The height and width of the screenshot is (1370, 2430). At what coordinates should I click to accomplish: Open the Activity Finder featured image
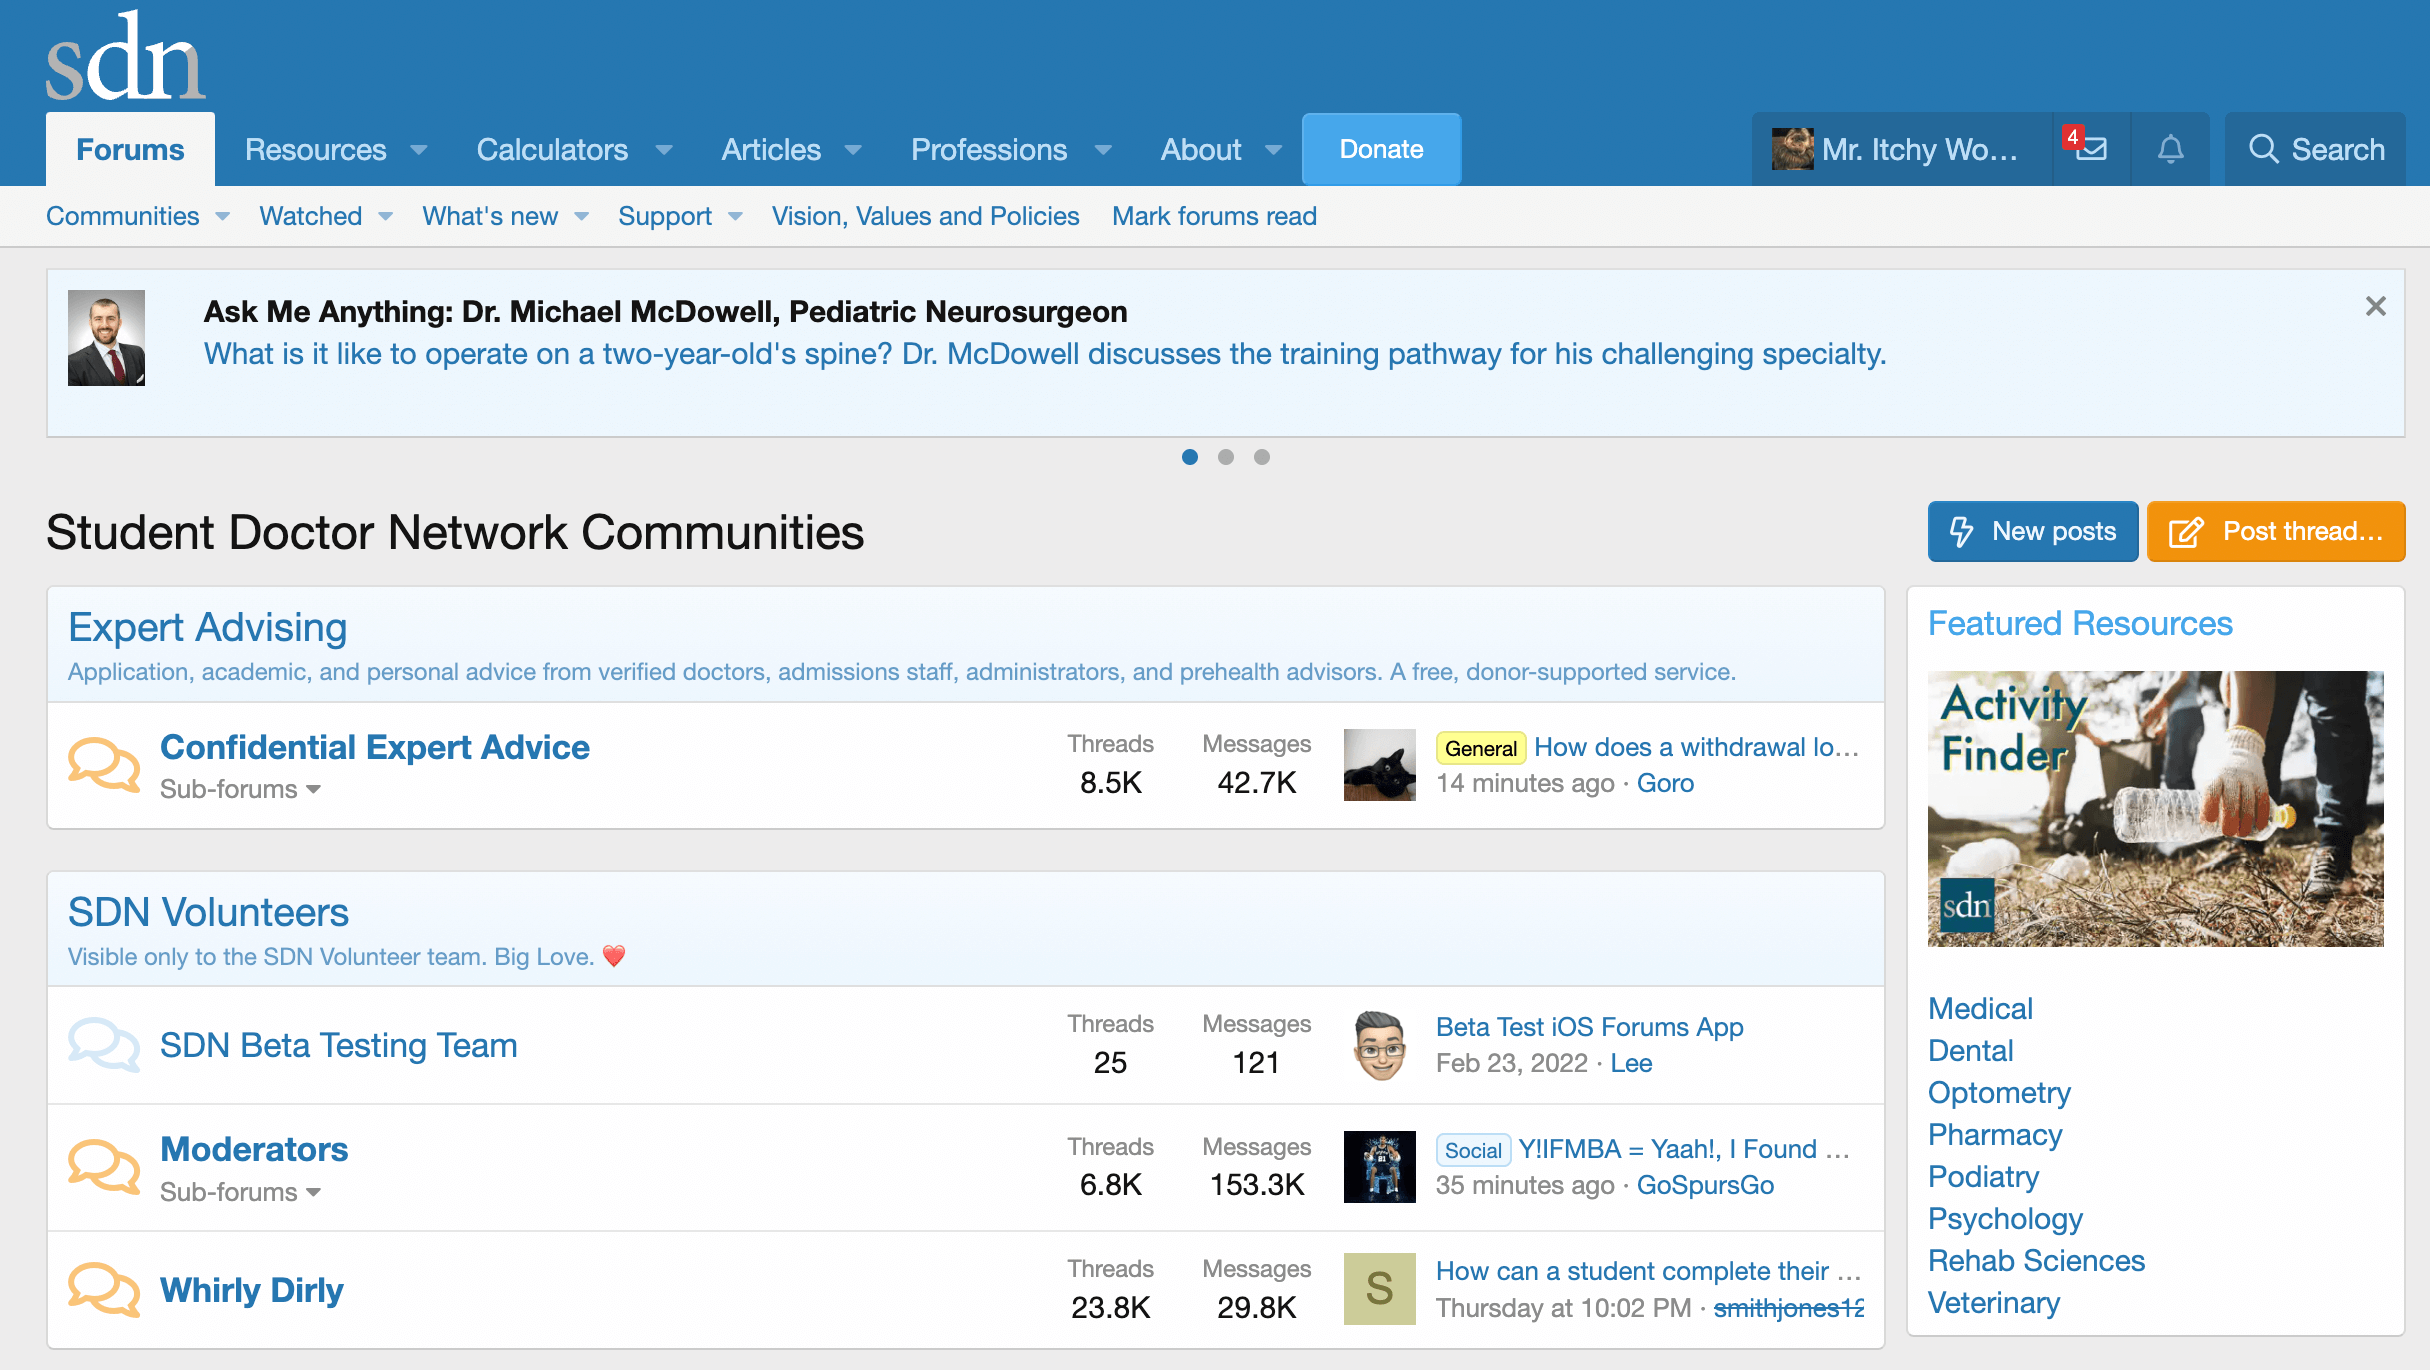pyautogui.click(x=2155, y=809)
